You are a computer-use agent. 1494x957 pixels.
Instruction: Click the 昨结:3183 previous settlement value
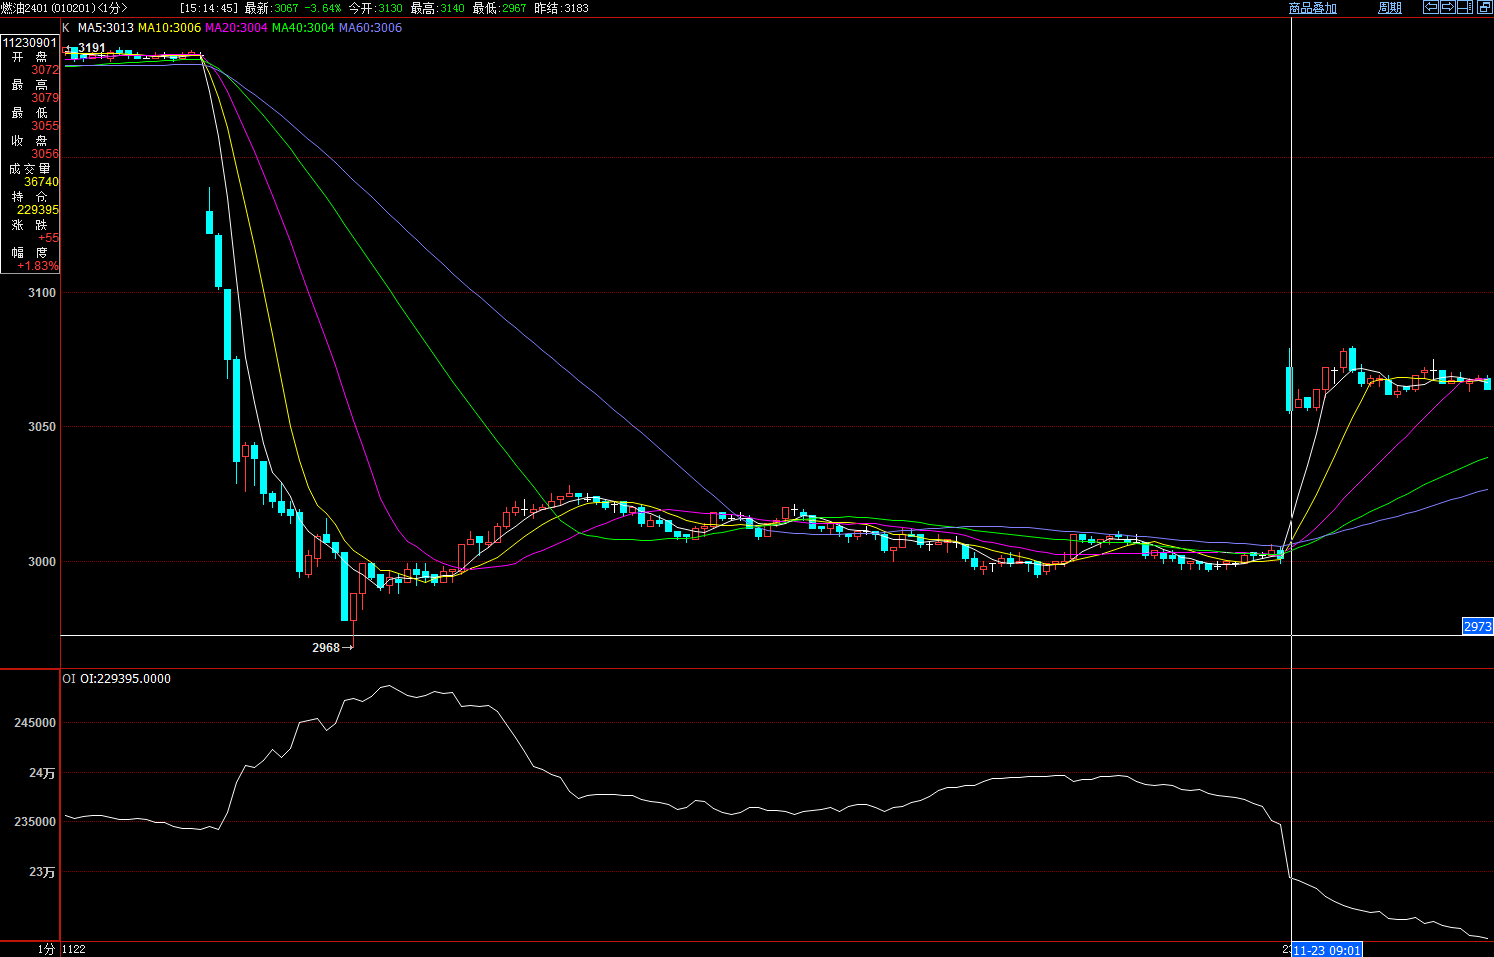pyautogui.click(x=561, y=8)
